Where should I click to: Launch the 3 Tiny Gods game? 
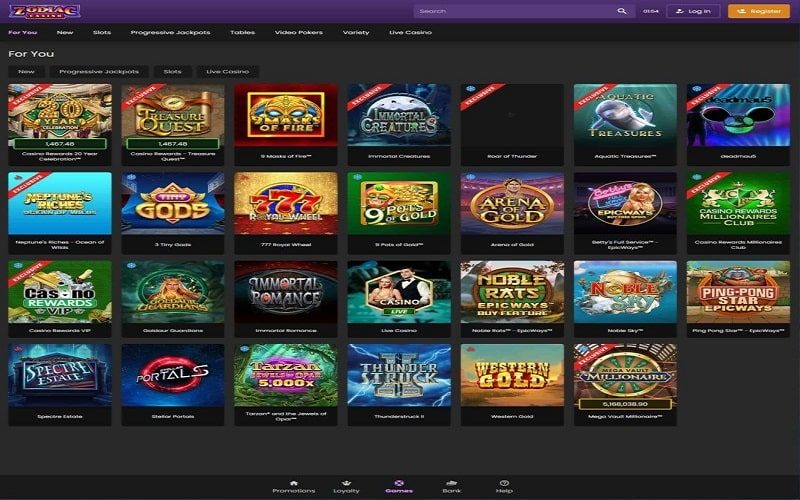pyautogui.click(x=172, y=213)
